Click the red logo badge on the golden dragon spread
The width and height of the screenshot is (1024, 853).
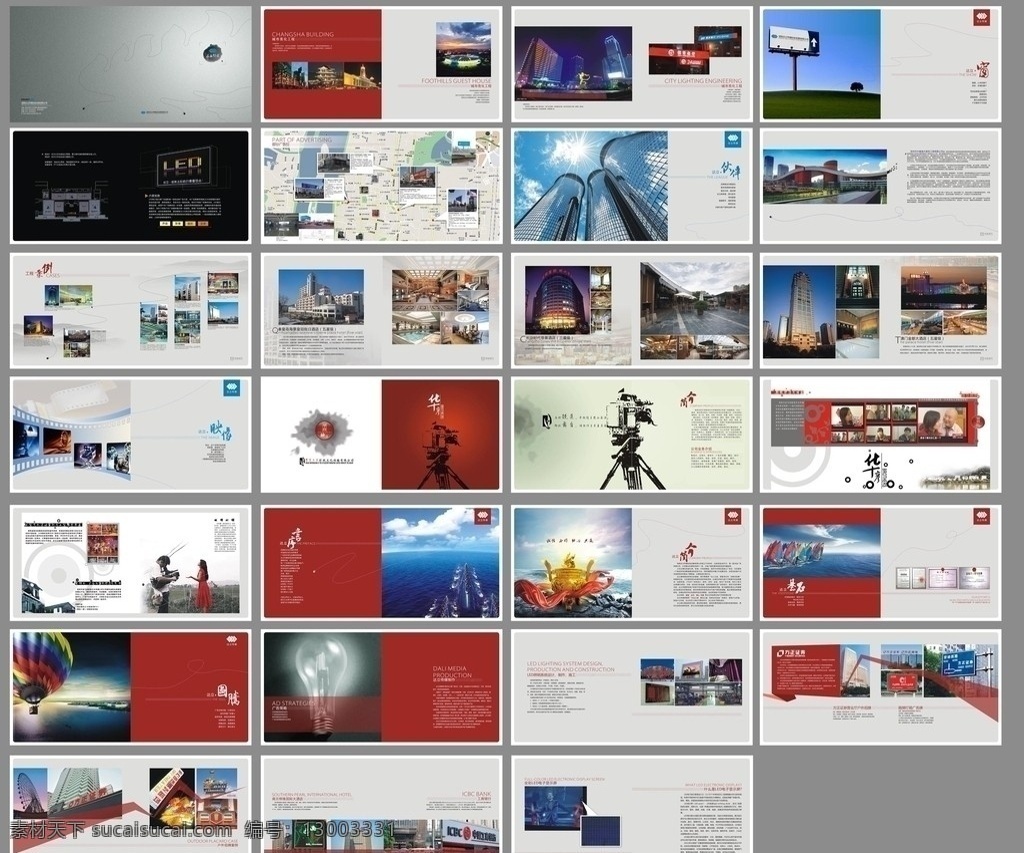click(733, 517)
